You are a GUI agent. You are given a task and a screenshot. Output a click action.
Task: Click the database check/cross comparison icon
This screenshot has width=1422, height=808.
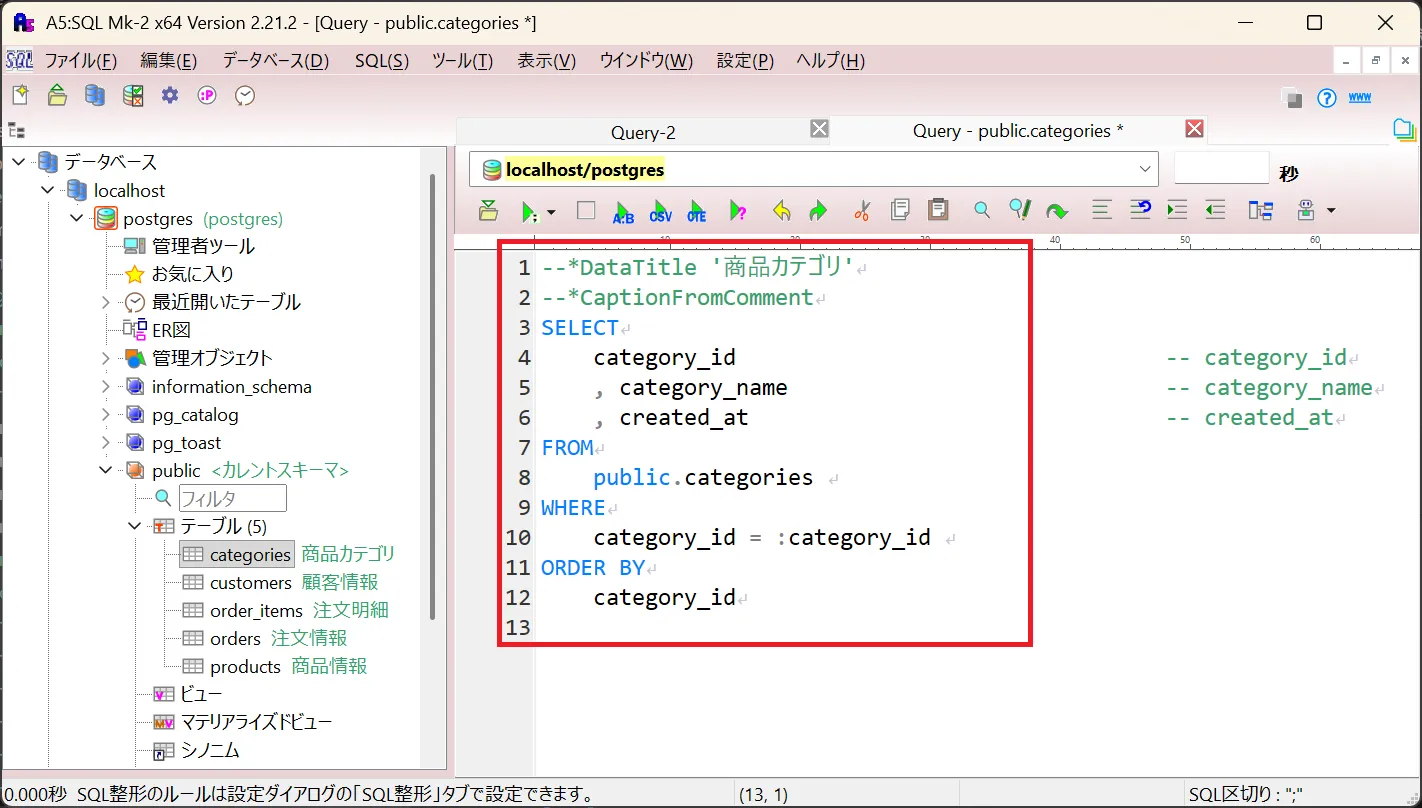pos(132,95)
